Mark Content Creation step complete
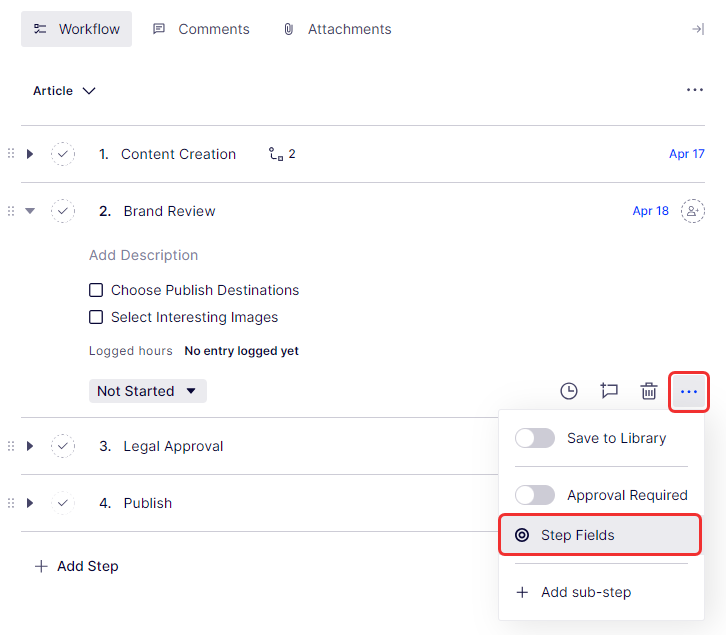The width and height of the screenshot is (726, 635). (63, 154)
